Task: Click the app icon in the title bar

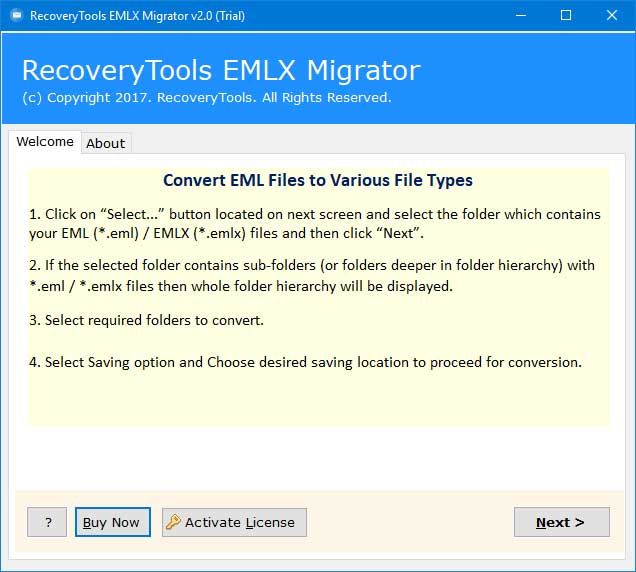Action: tap(17, 15)
